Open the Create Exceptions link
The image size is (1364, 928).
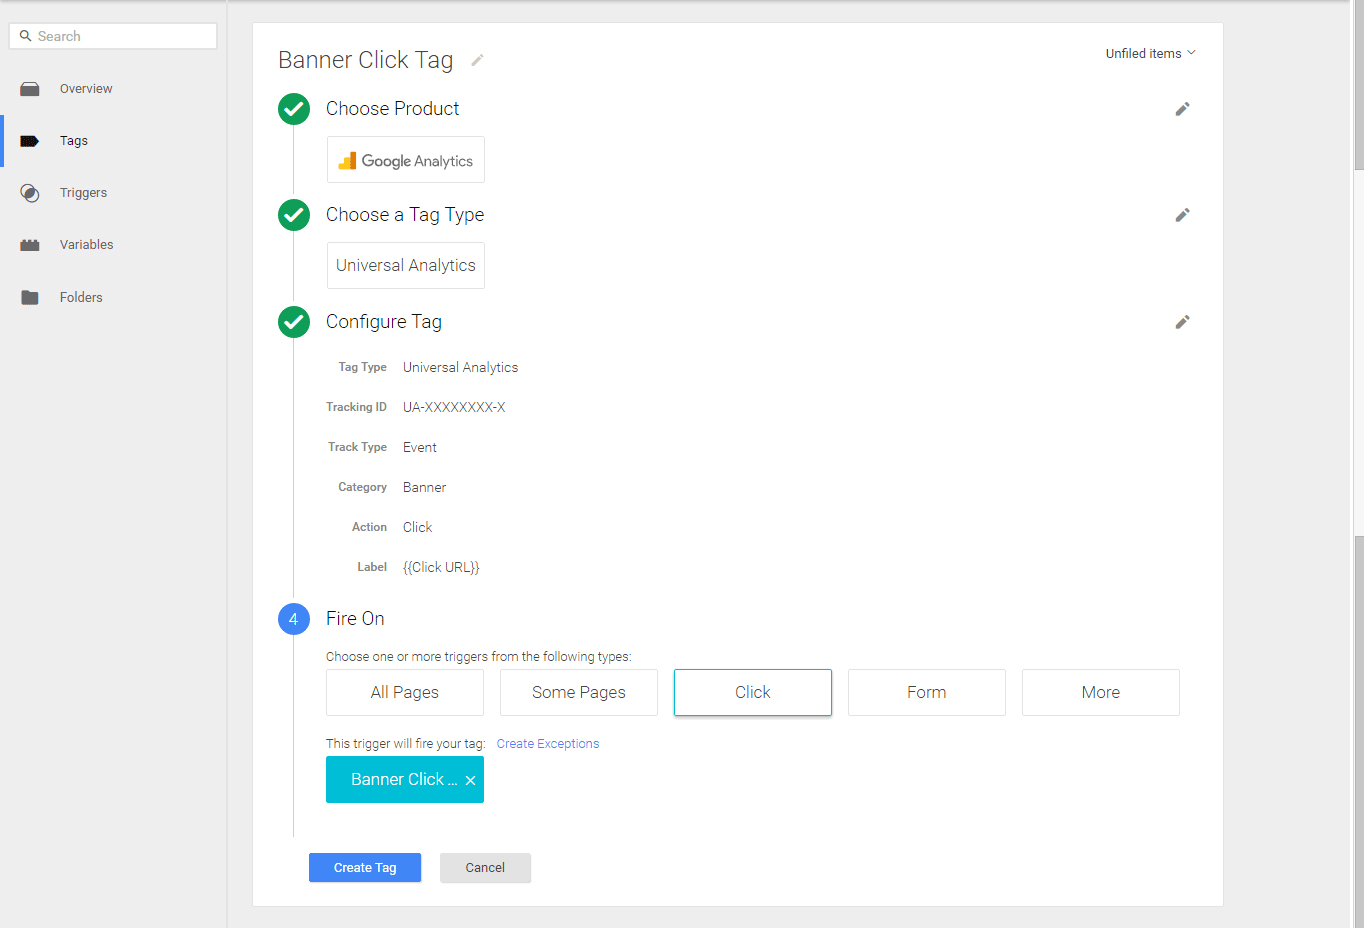click(548, 743)
